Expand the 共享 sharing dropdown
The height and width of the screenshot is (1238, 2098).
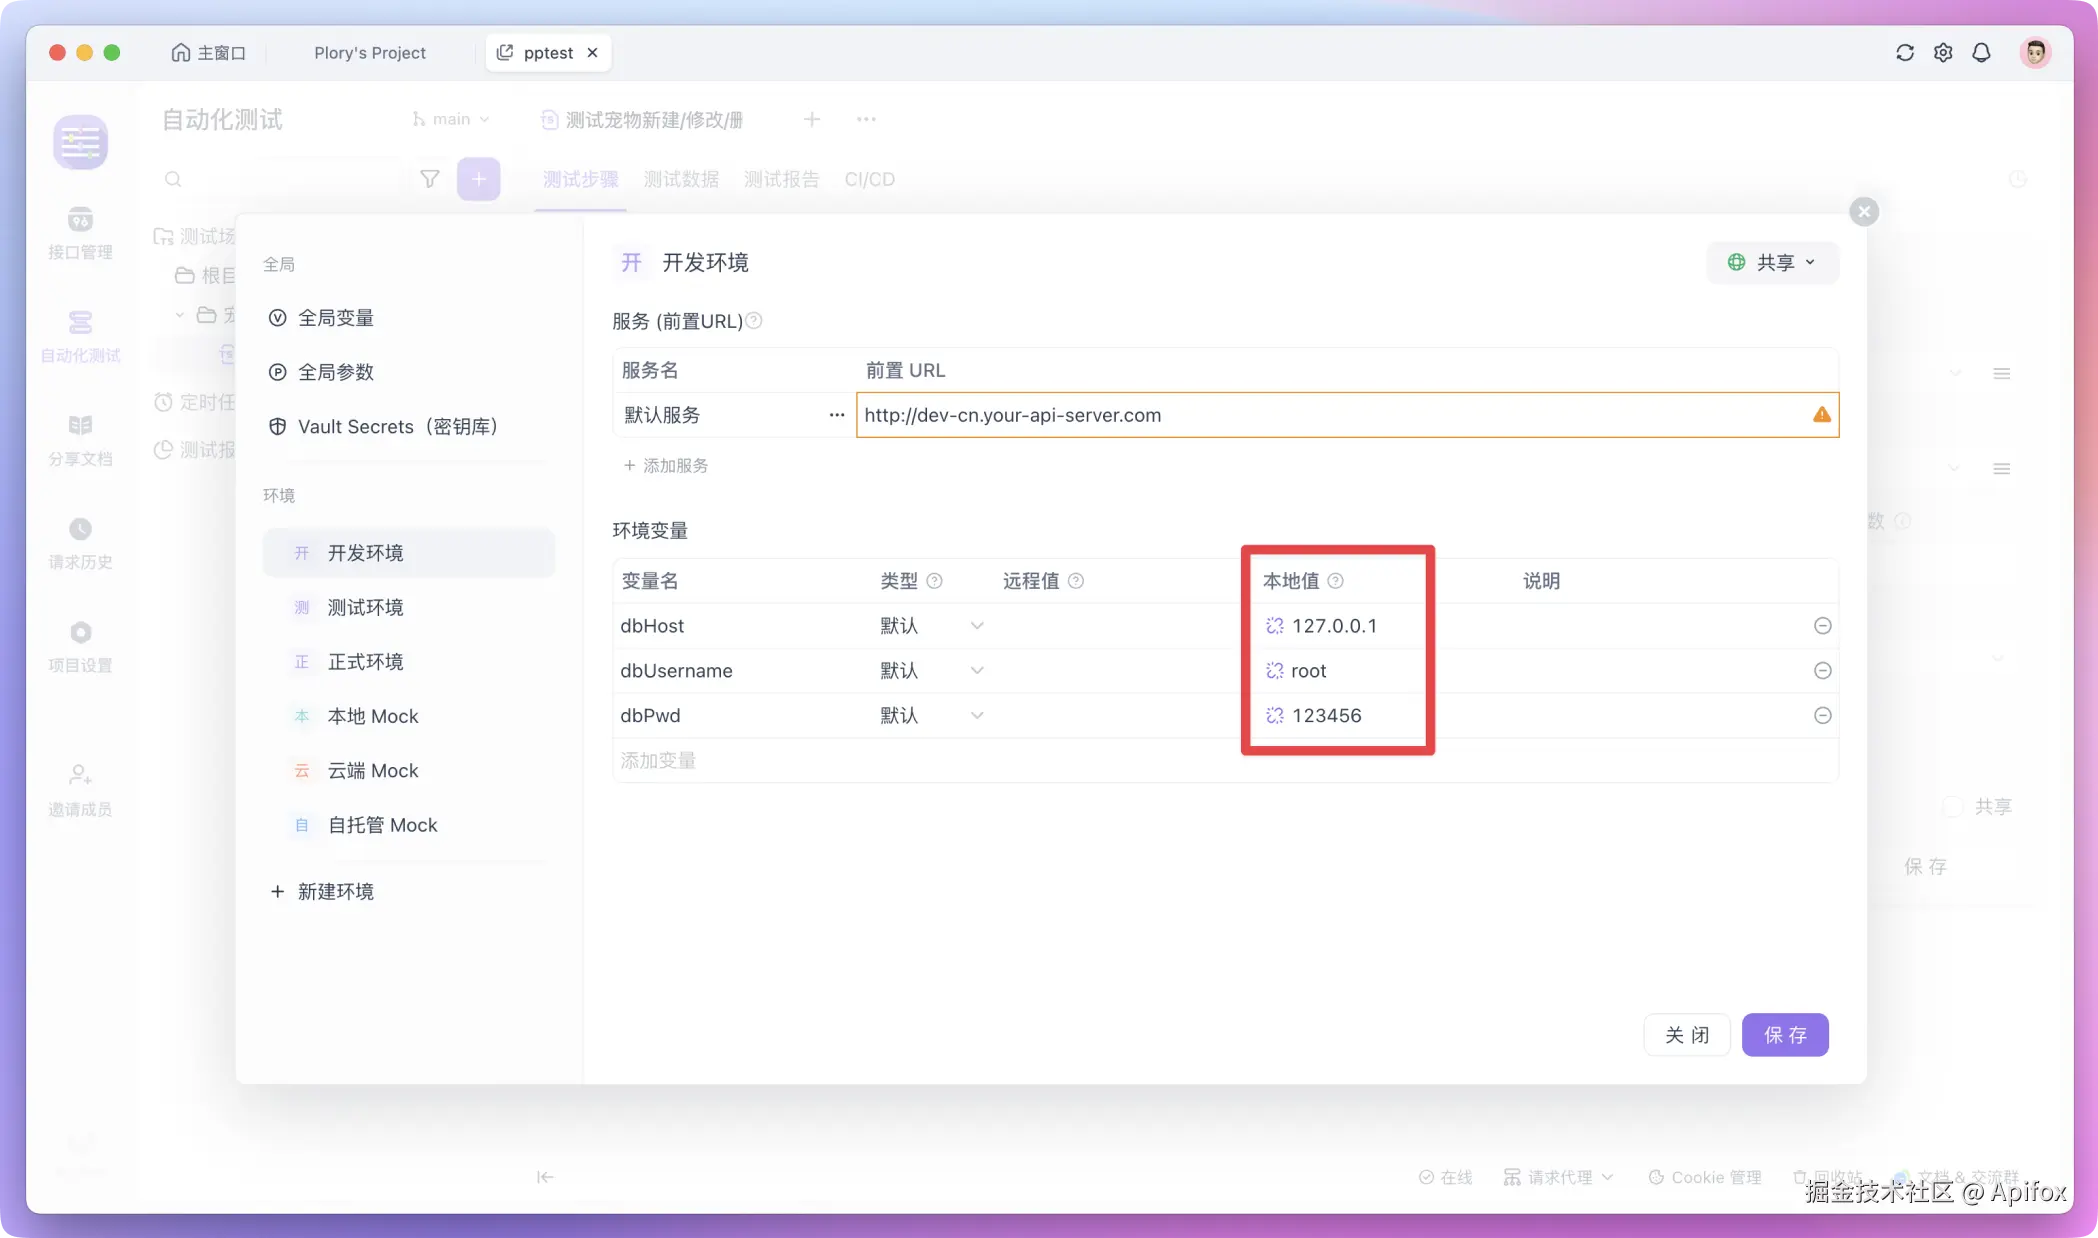coord(1771,262)
